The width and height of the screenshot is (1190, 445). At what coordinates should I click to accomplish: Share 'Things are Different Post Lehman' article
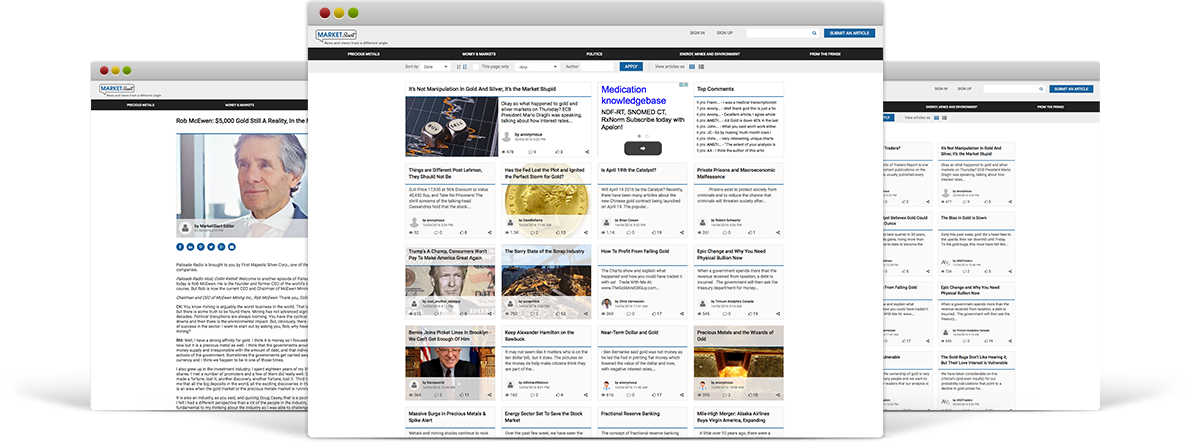(489, 232)
